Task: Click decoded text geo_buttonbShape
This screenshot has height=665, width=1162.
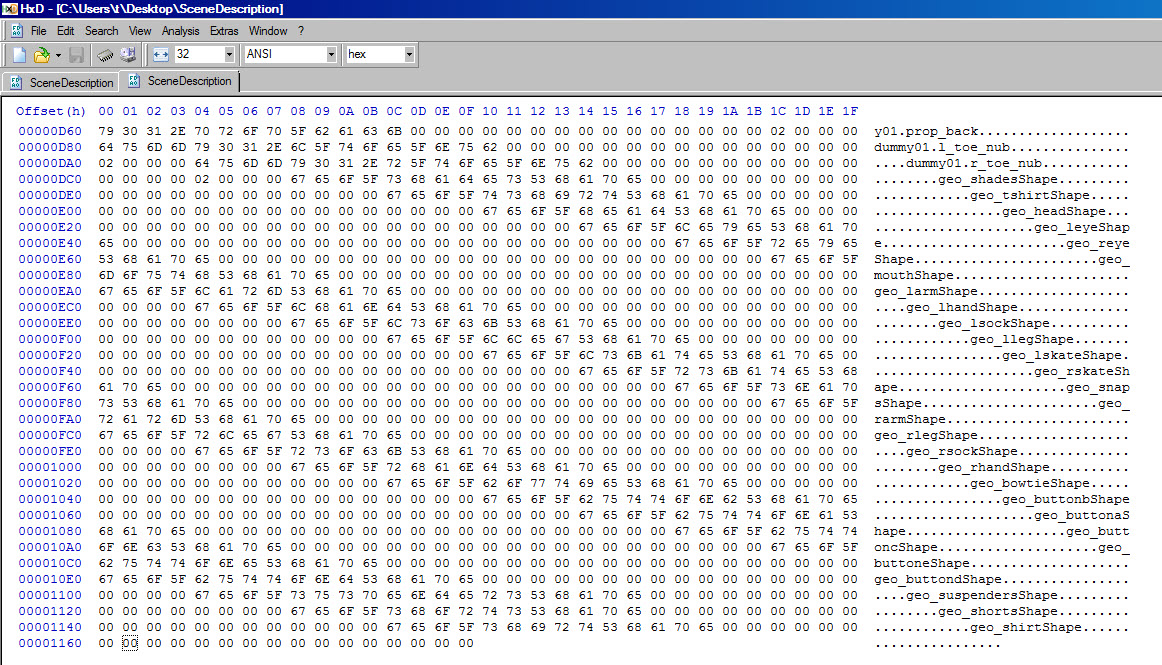Action: coord(1066,500)
